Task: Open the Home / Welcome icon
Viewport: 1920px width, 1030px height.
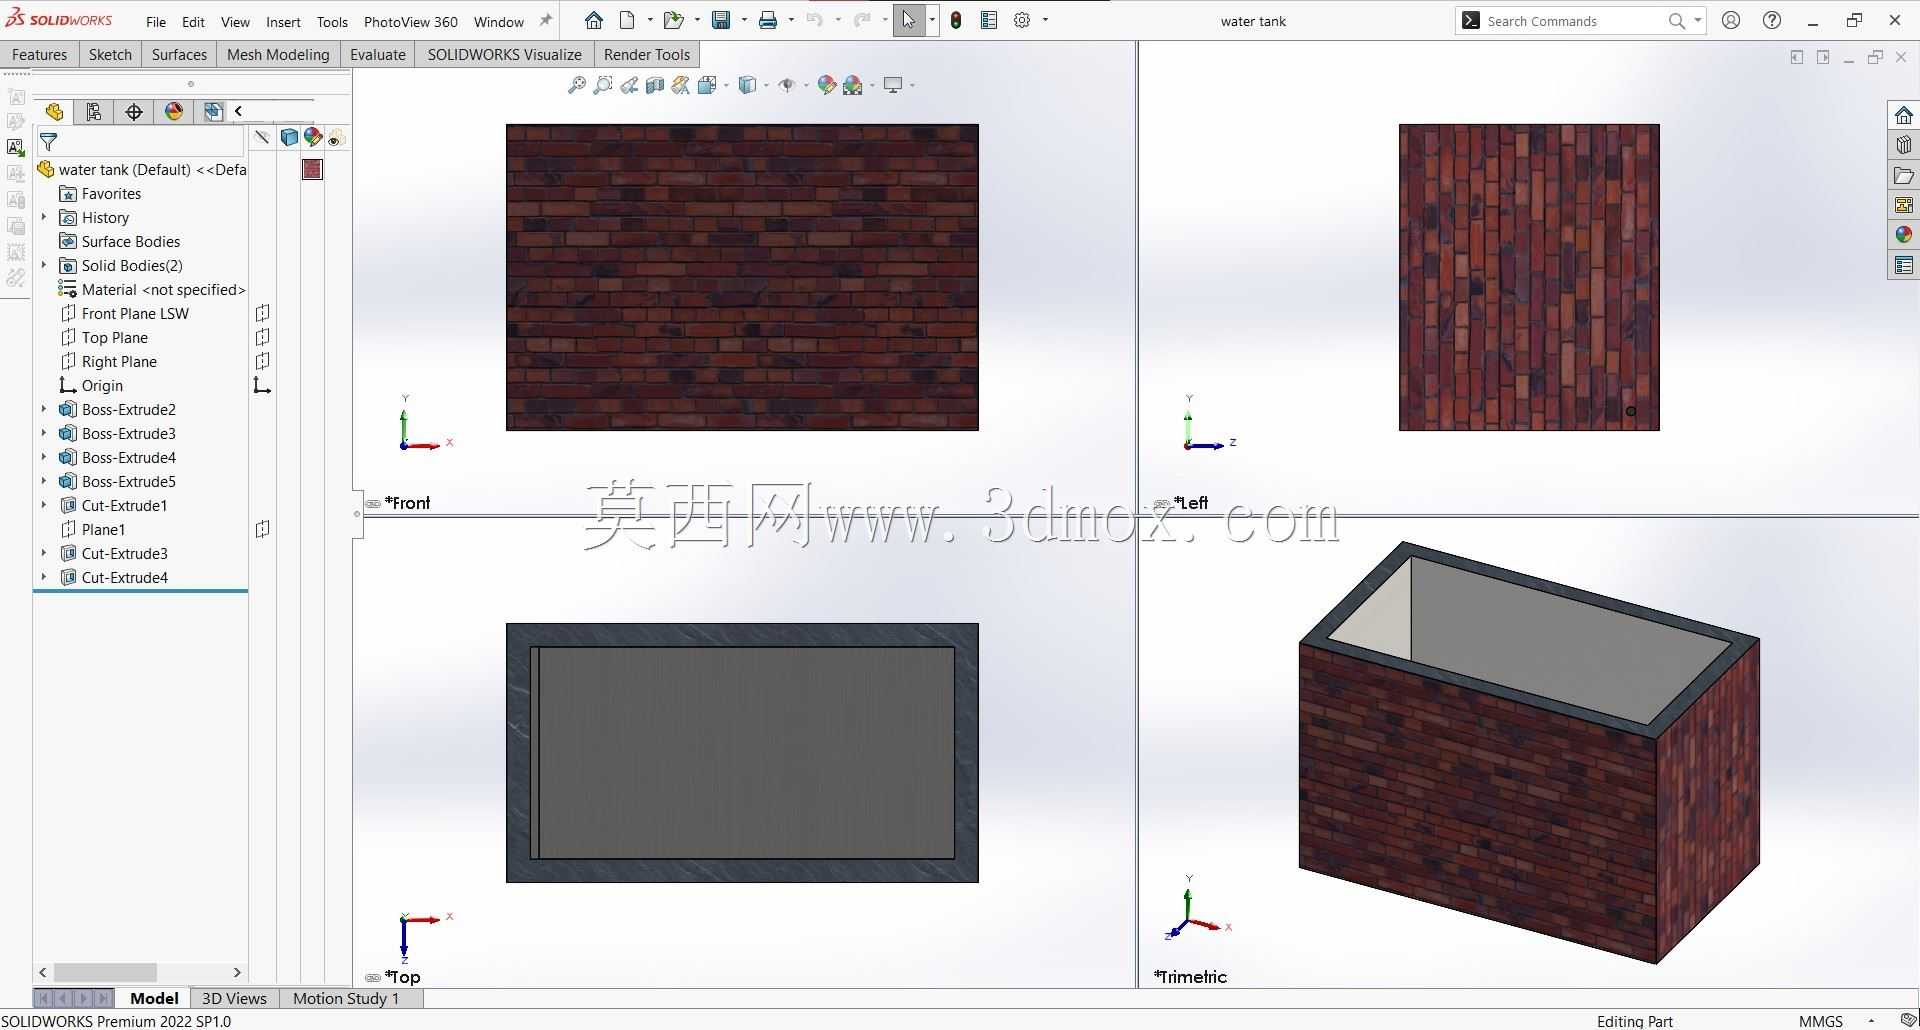Action: click(594, 20)
